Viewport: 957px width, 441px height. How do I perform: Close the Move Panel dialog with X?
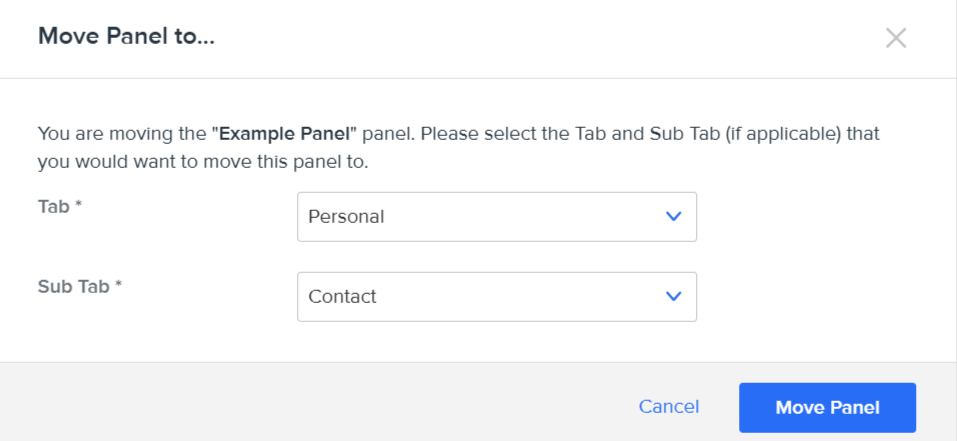click(x=896, y=38)
